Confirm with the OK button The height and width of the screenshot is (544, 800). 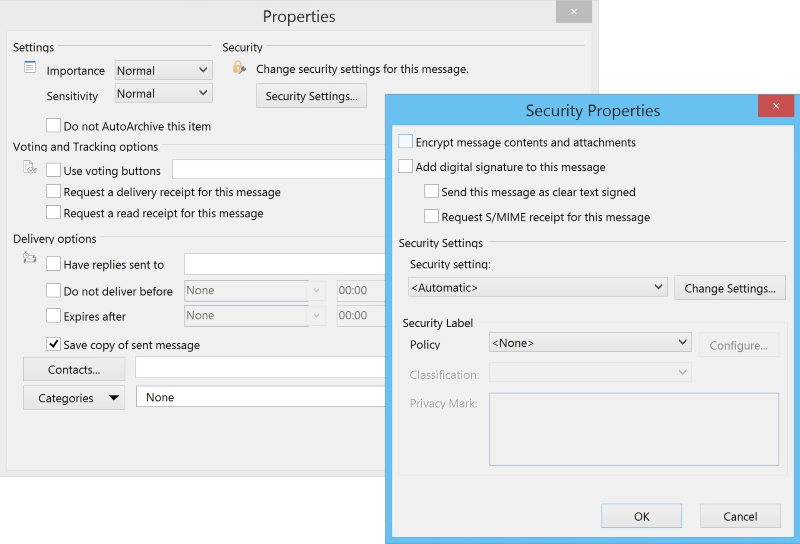(641, 516)
